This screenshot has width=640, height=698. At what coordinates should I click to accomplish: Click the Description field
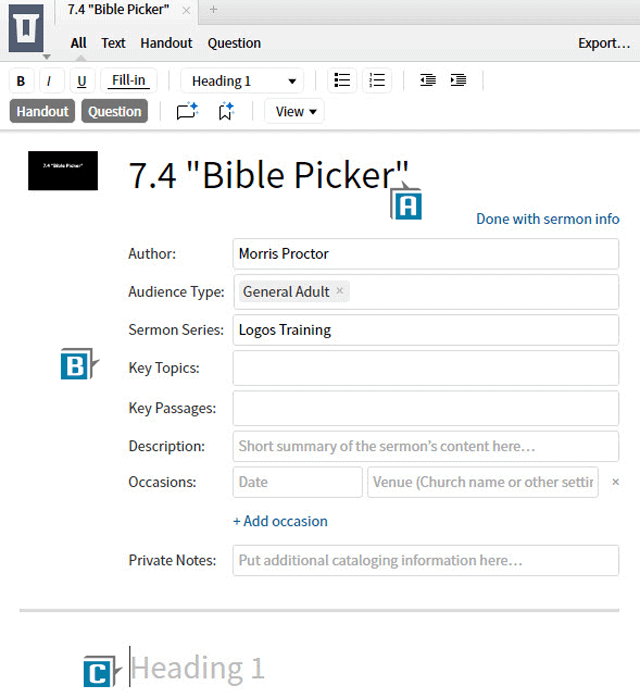click(425, 446)
